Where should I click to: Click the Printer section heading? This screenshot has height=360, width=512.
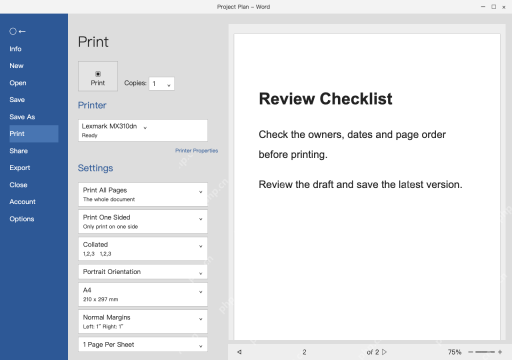coord(92,105)
